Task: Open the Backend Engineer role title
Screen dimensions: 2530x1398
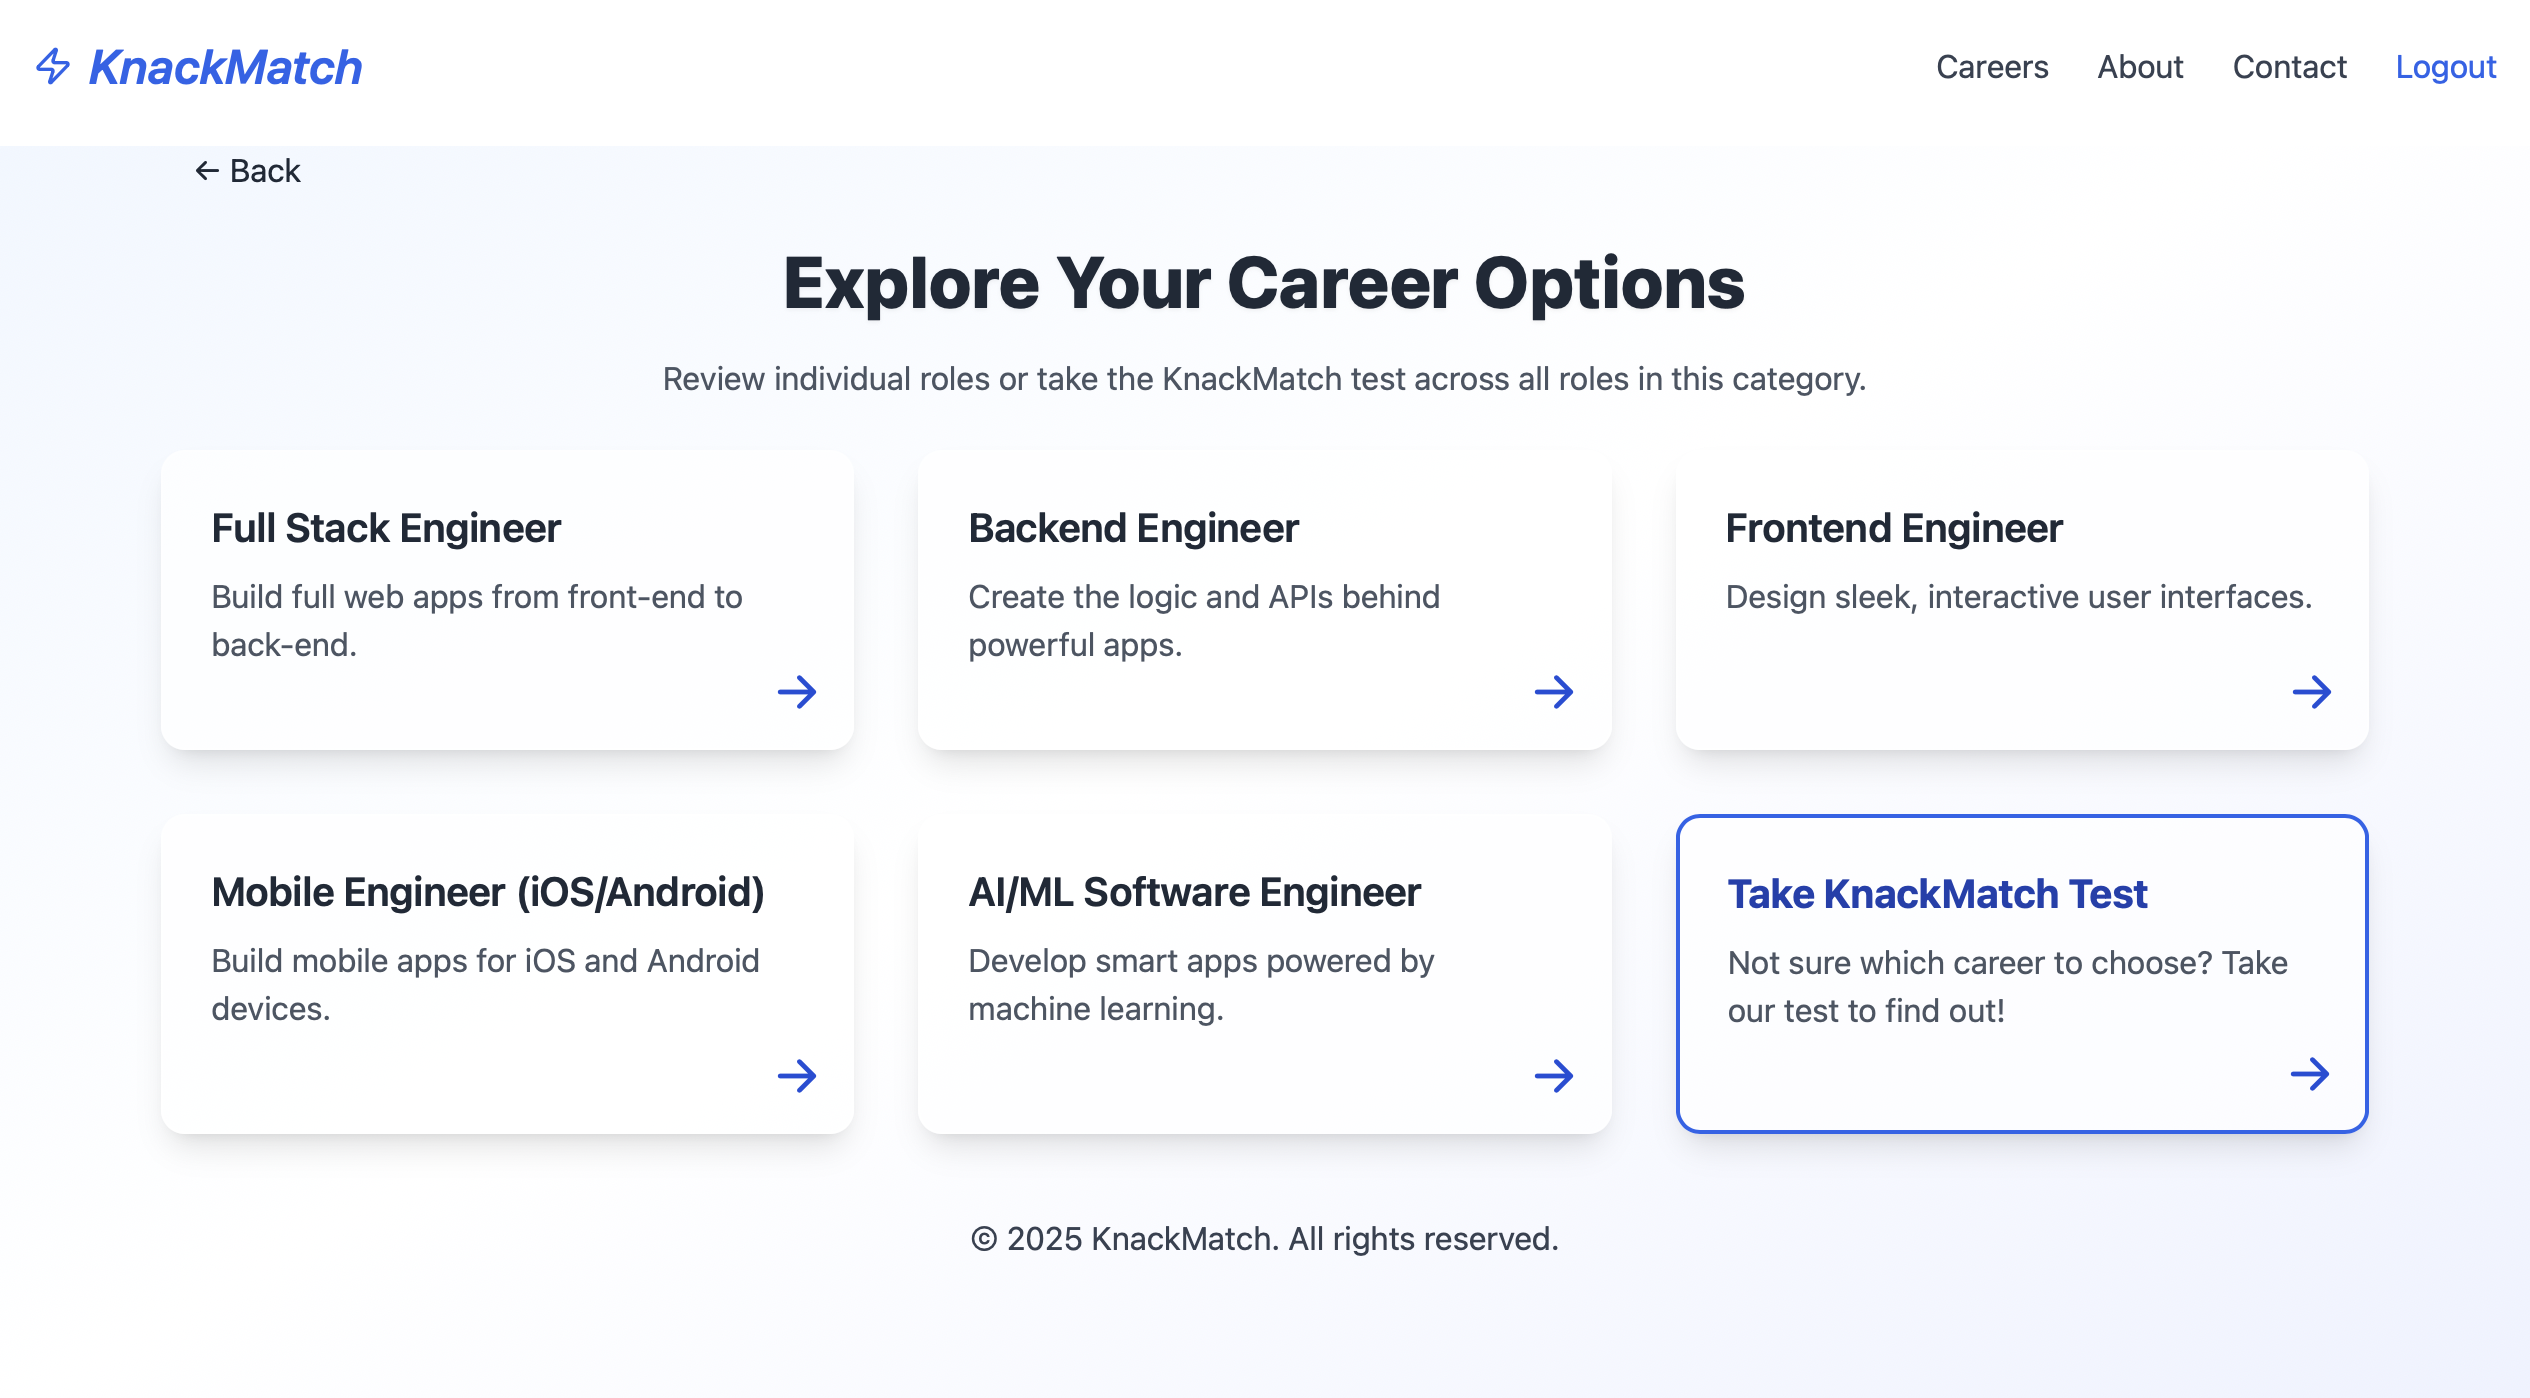Action: click(1133, 528)
